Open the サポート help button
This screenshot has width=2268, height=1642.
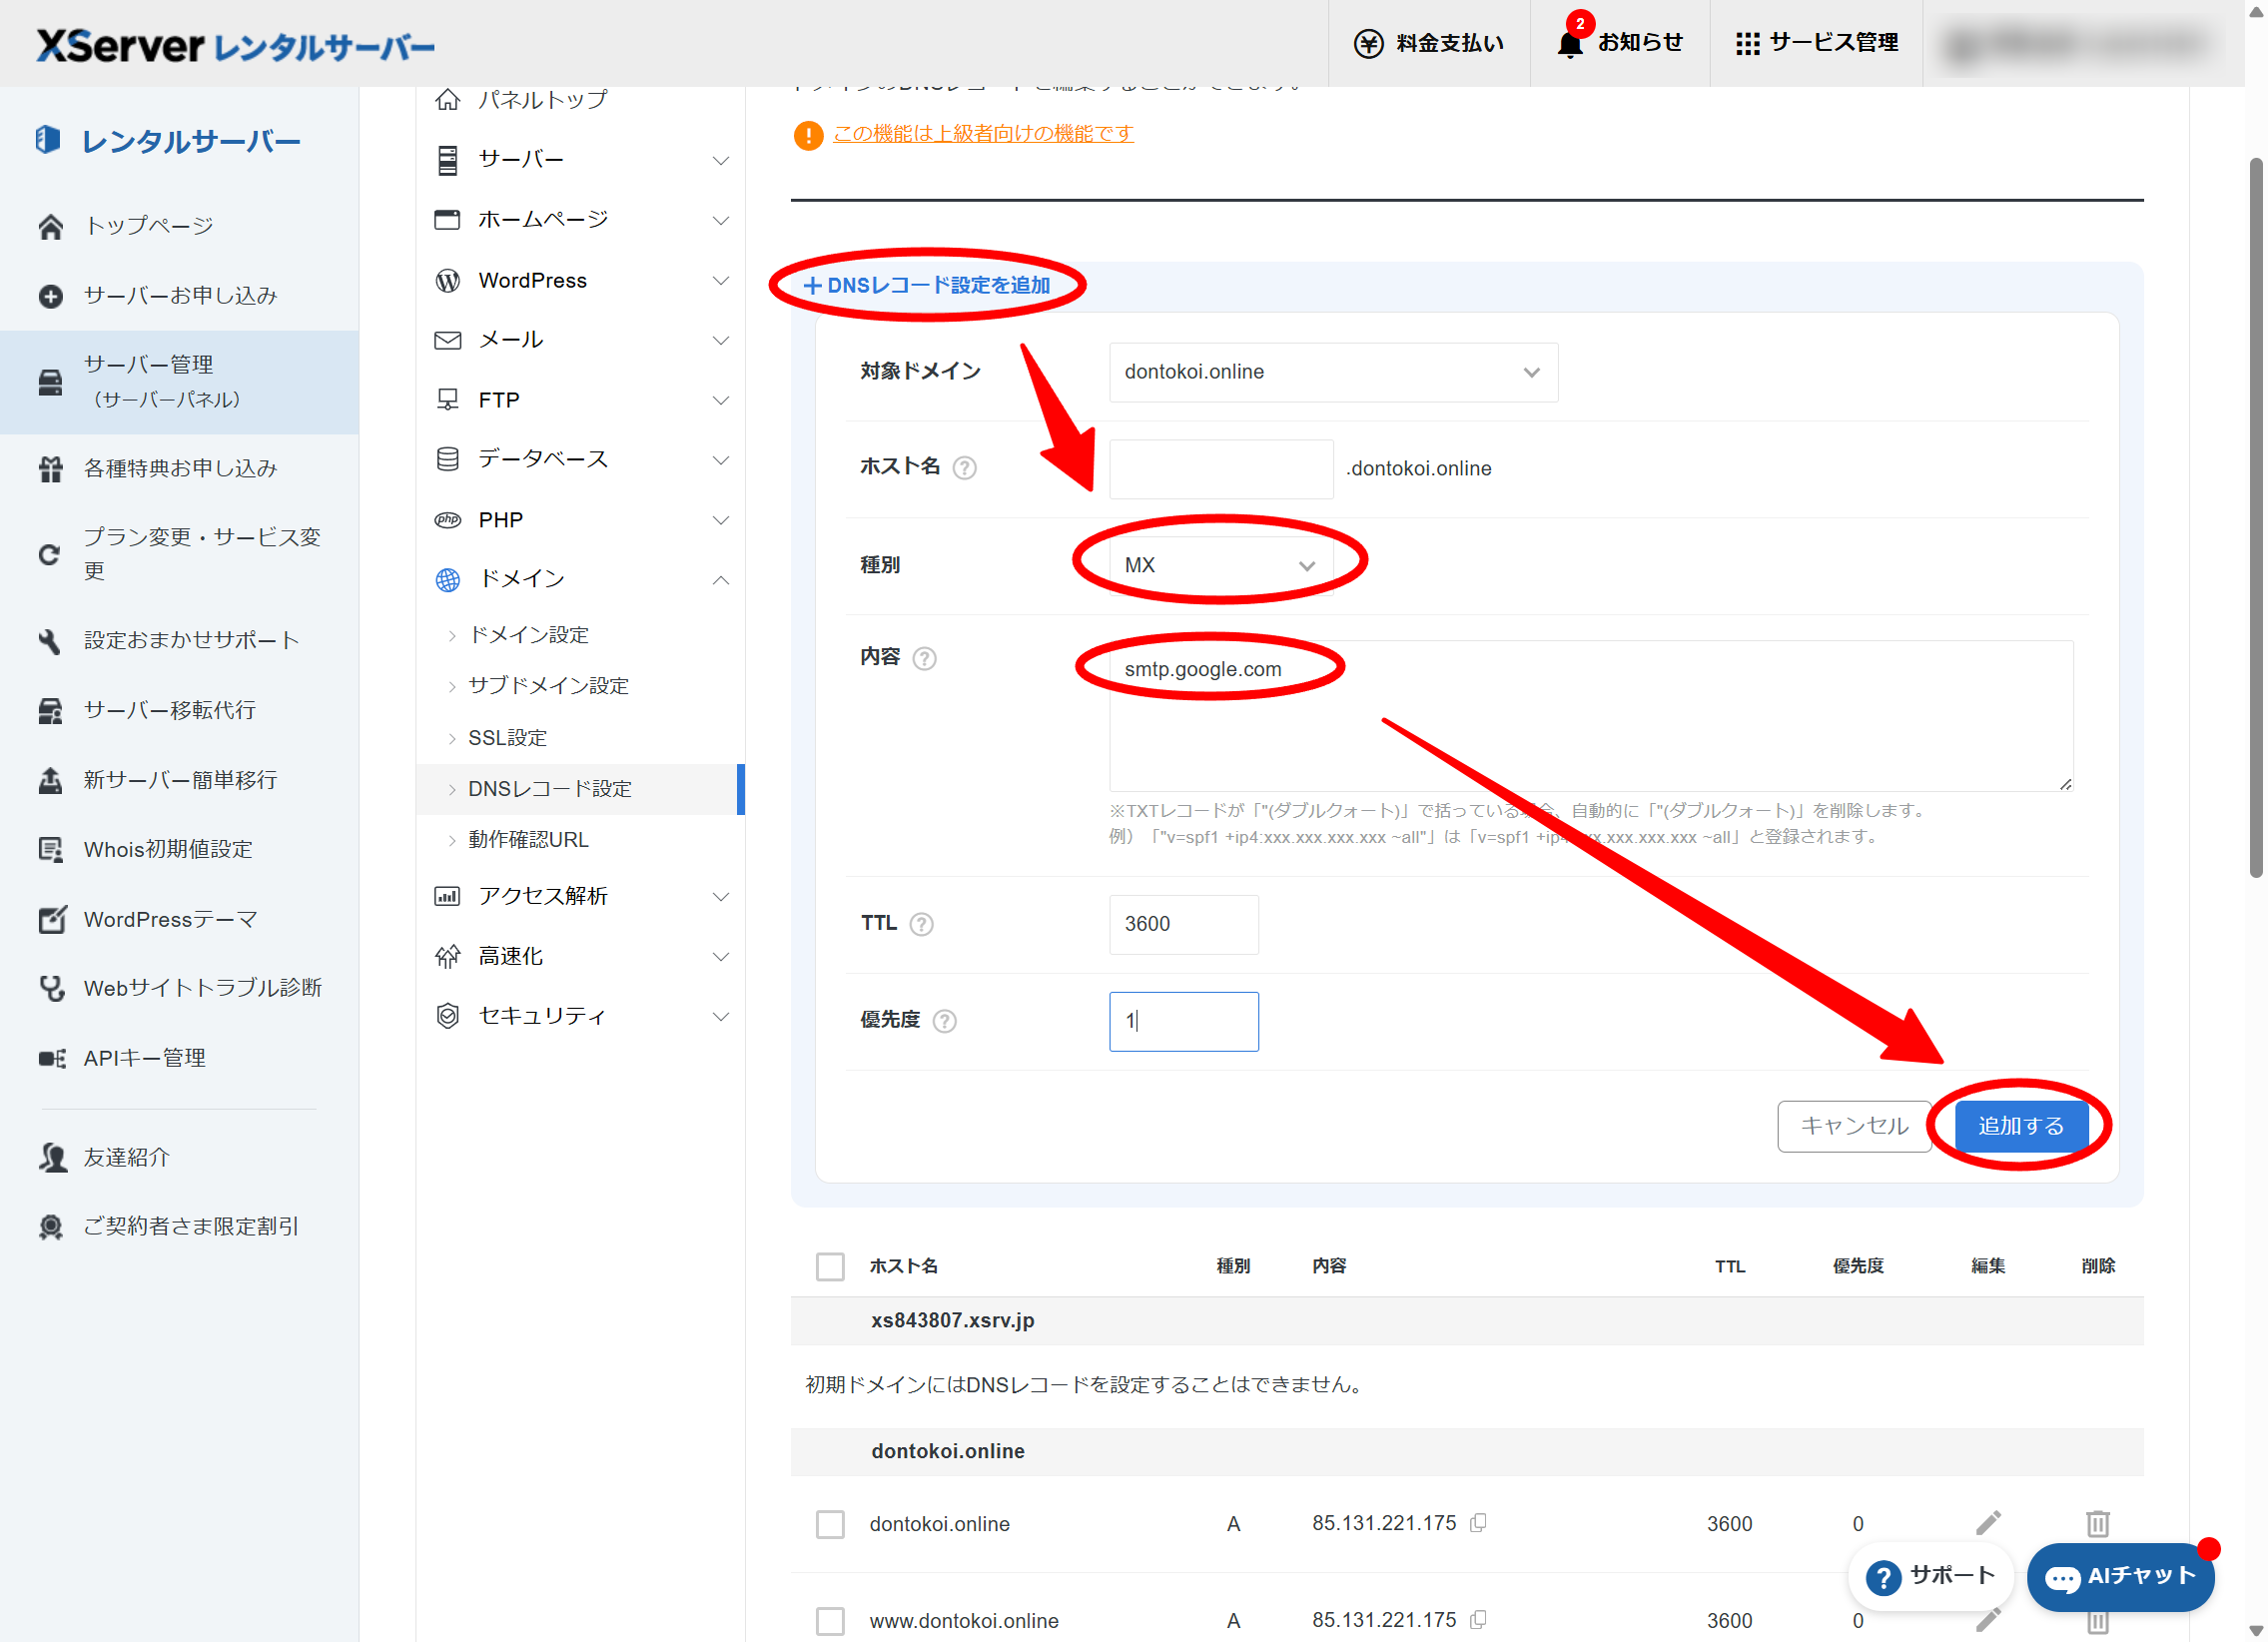click(1930, 1577)
